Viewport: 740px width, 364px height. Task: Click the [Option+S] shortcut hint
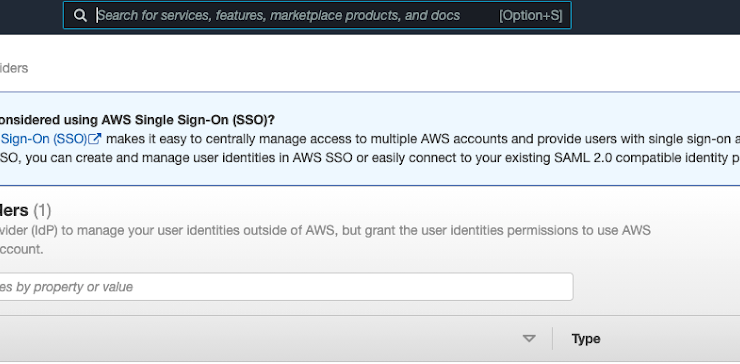click(x=530, y=16)
